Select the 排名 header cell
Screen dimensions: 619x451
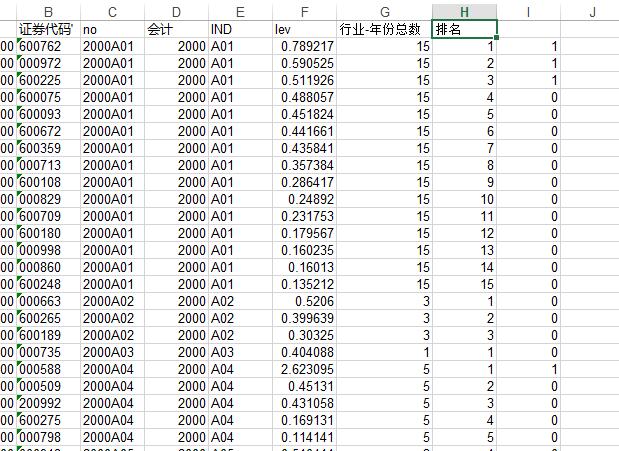pyautogui.click(x=464, y=29)
